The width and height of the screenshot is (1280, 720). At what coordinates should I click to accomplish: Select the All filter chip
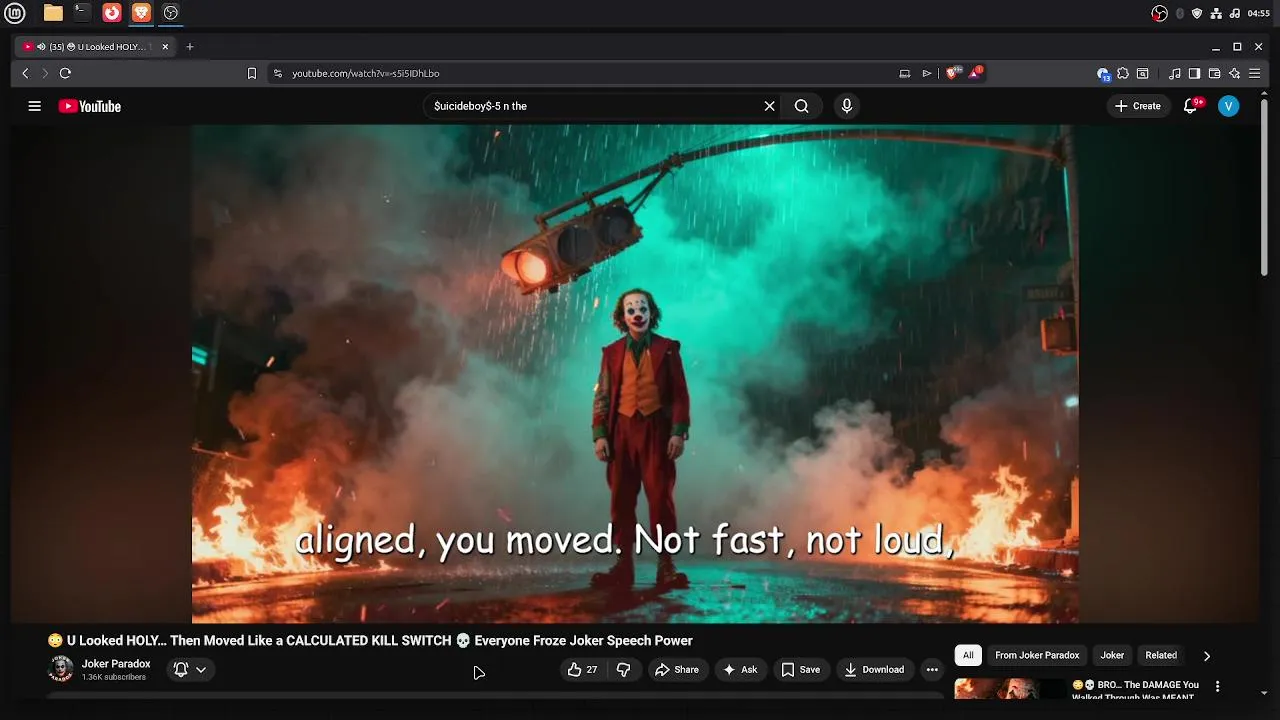[x=968, y=656]
